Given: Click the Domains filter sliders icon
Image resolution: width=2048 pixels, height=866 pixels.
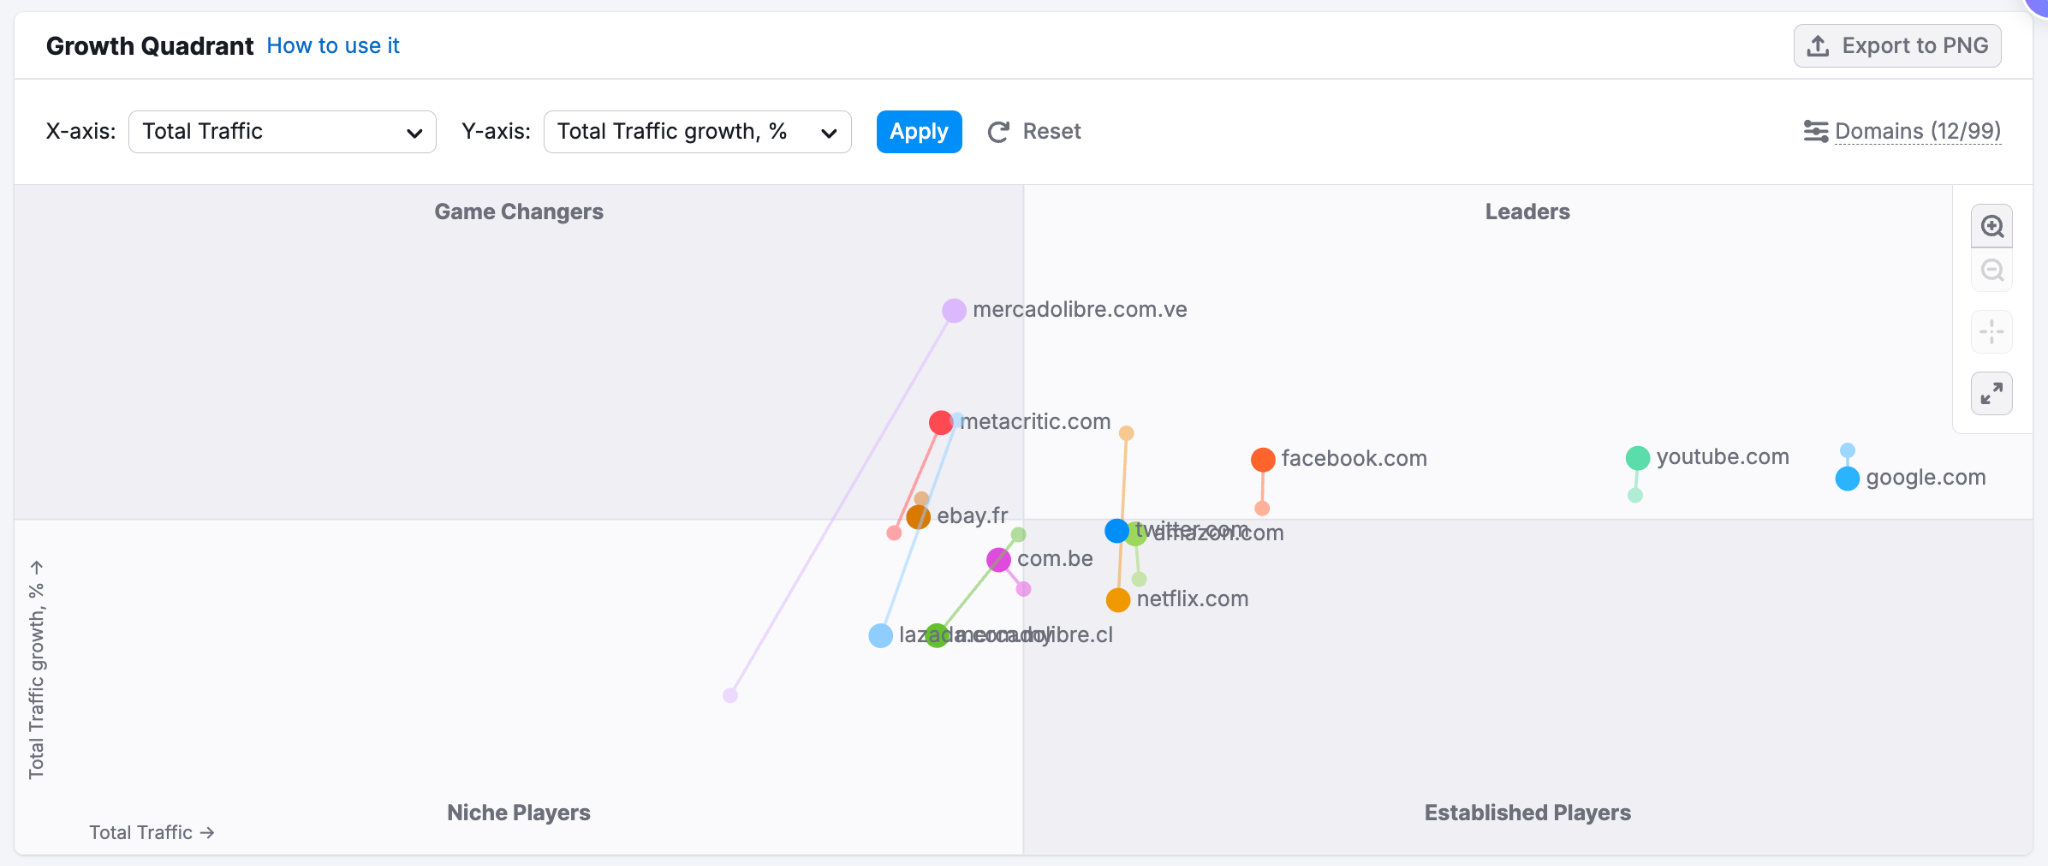Looking at the screenshot, I should [1816, 131].
